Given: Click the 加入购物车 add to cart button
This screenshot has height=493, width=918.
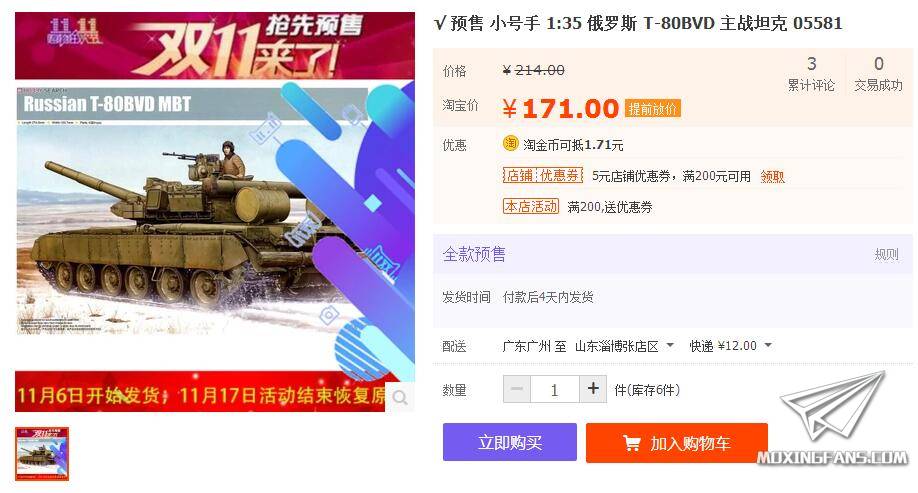Looking at the screenshot, I should [677, 443].
